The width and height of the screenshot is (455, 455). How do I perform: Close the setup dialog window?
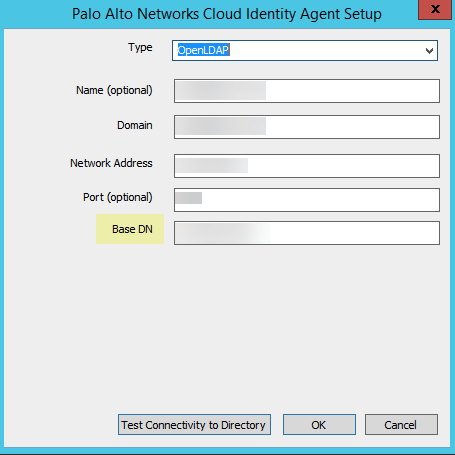pos(435,9)
